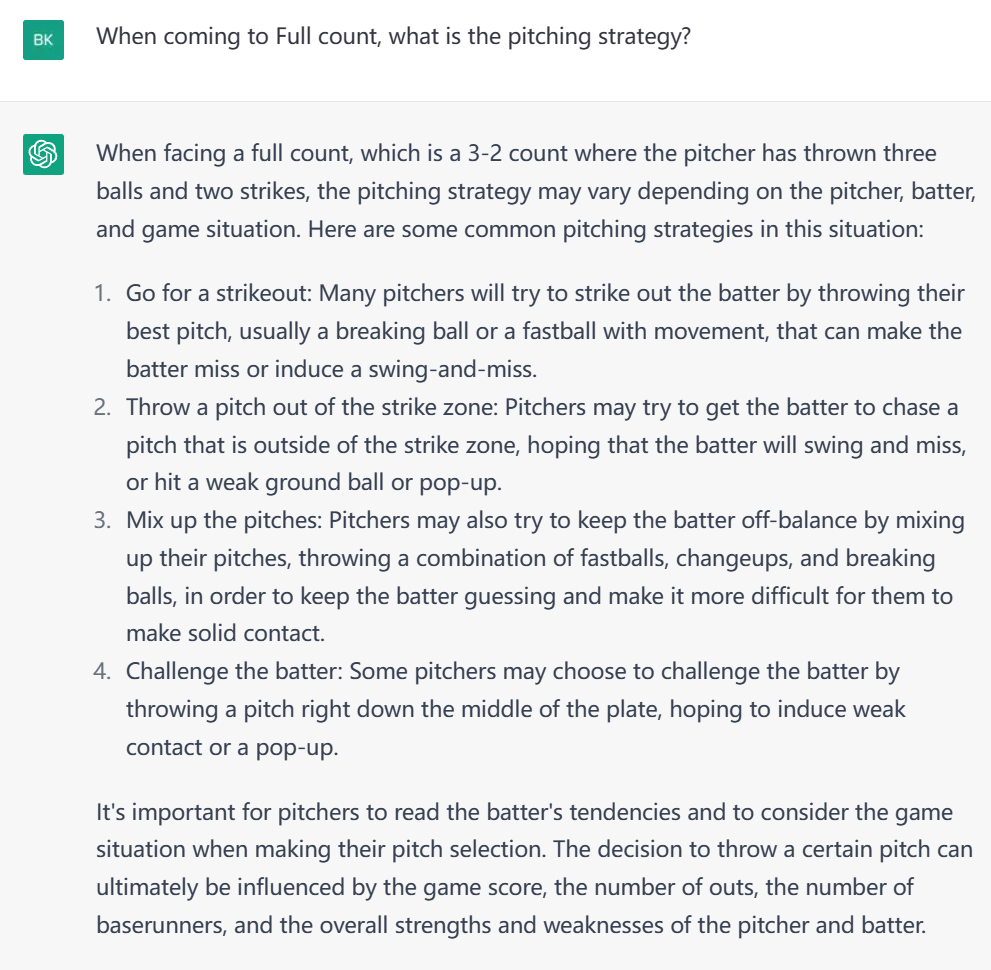
Task: Click the intro paragraph starting 'When facing a full count'
Action: 536,191
